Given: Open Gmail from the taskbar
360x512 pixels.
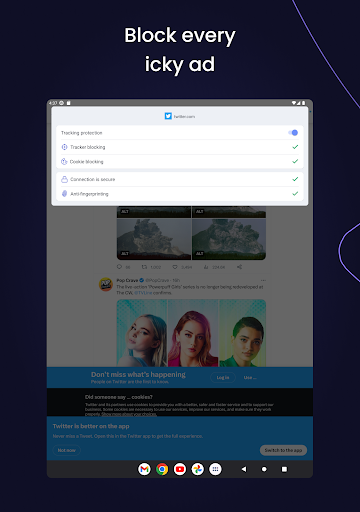Looking at the screenshot, I should pyautogui.click(x=144, y=469).
